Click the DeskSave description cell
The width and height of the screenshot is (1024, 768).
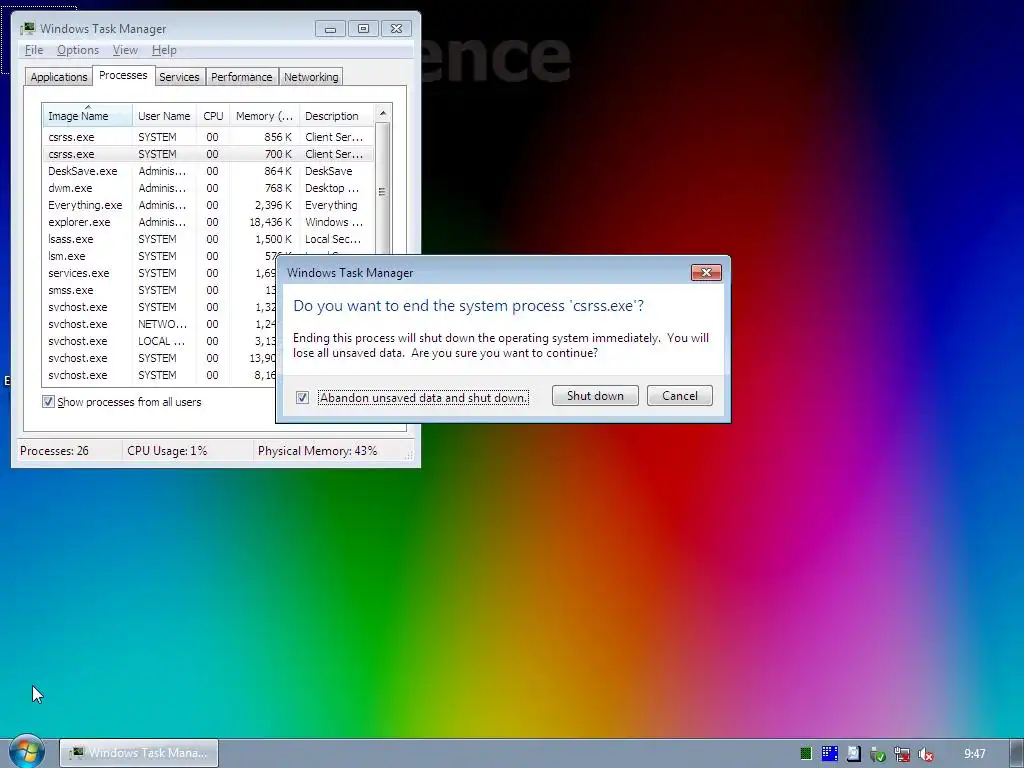pos(328,171)
